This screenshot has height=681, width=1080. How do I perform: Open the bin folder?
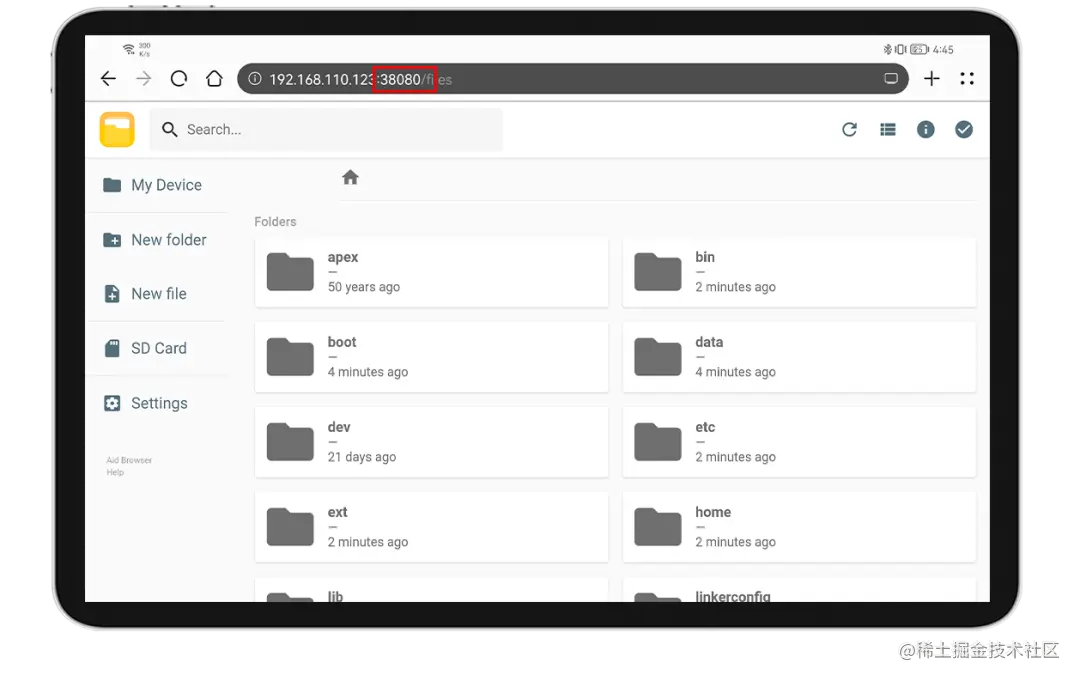coord(799,272)
